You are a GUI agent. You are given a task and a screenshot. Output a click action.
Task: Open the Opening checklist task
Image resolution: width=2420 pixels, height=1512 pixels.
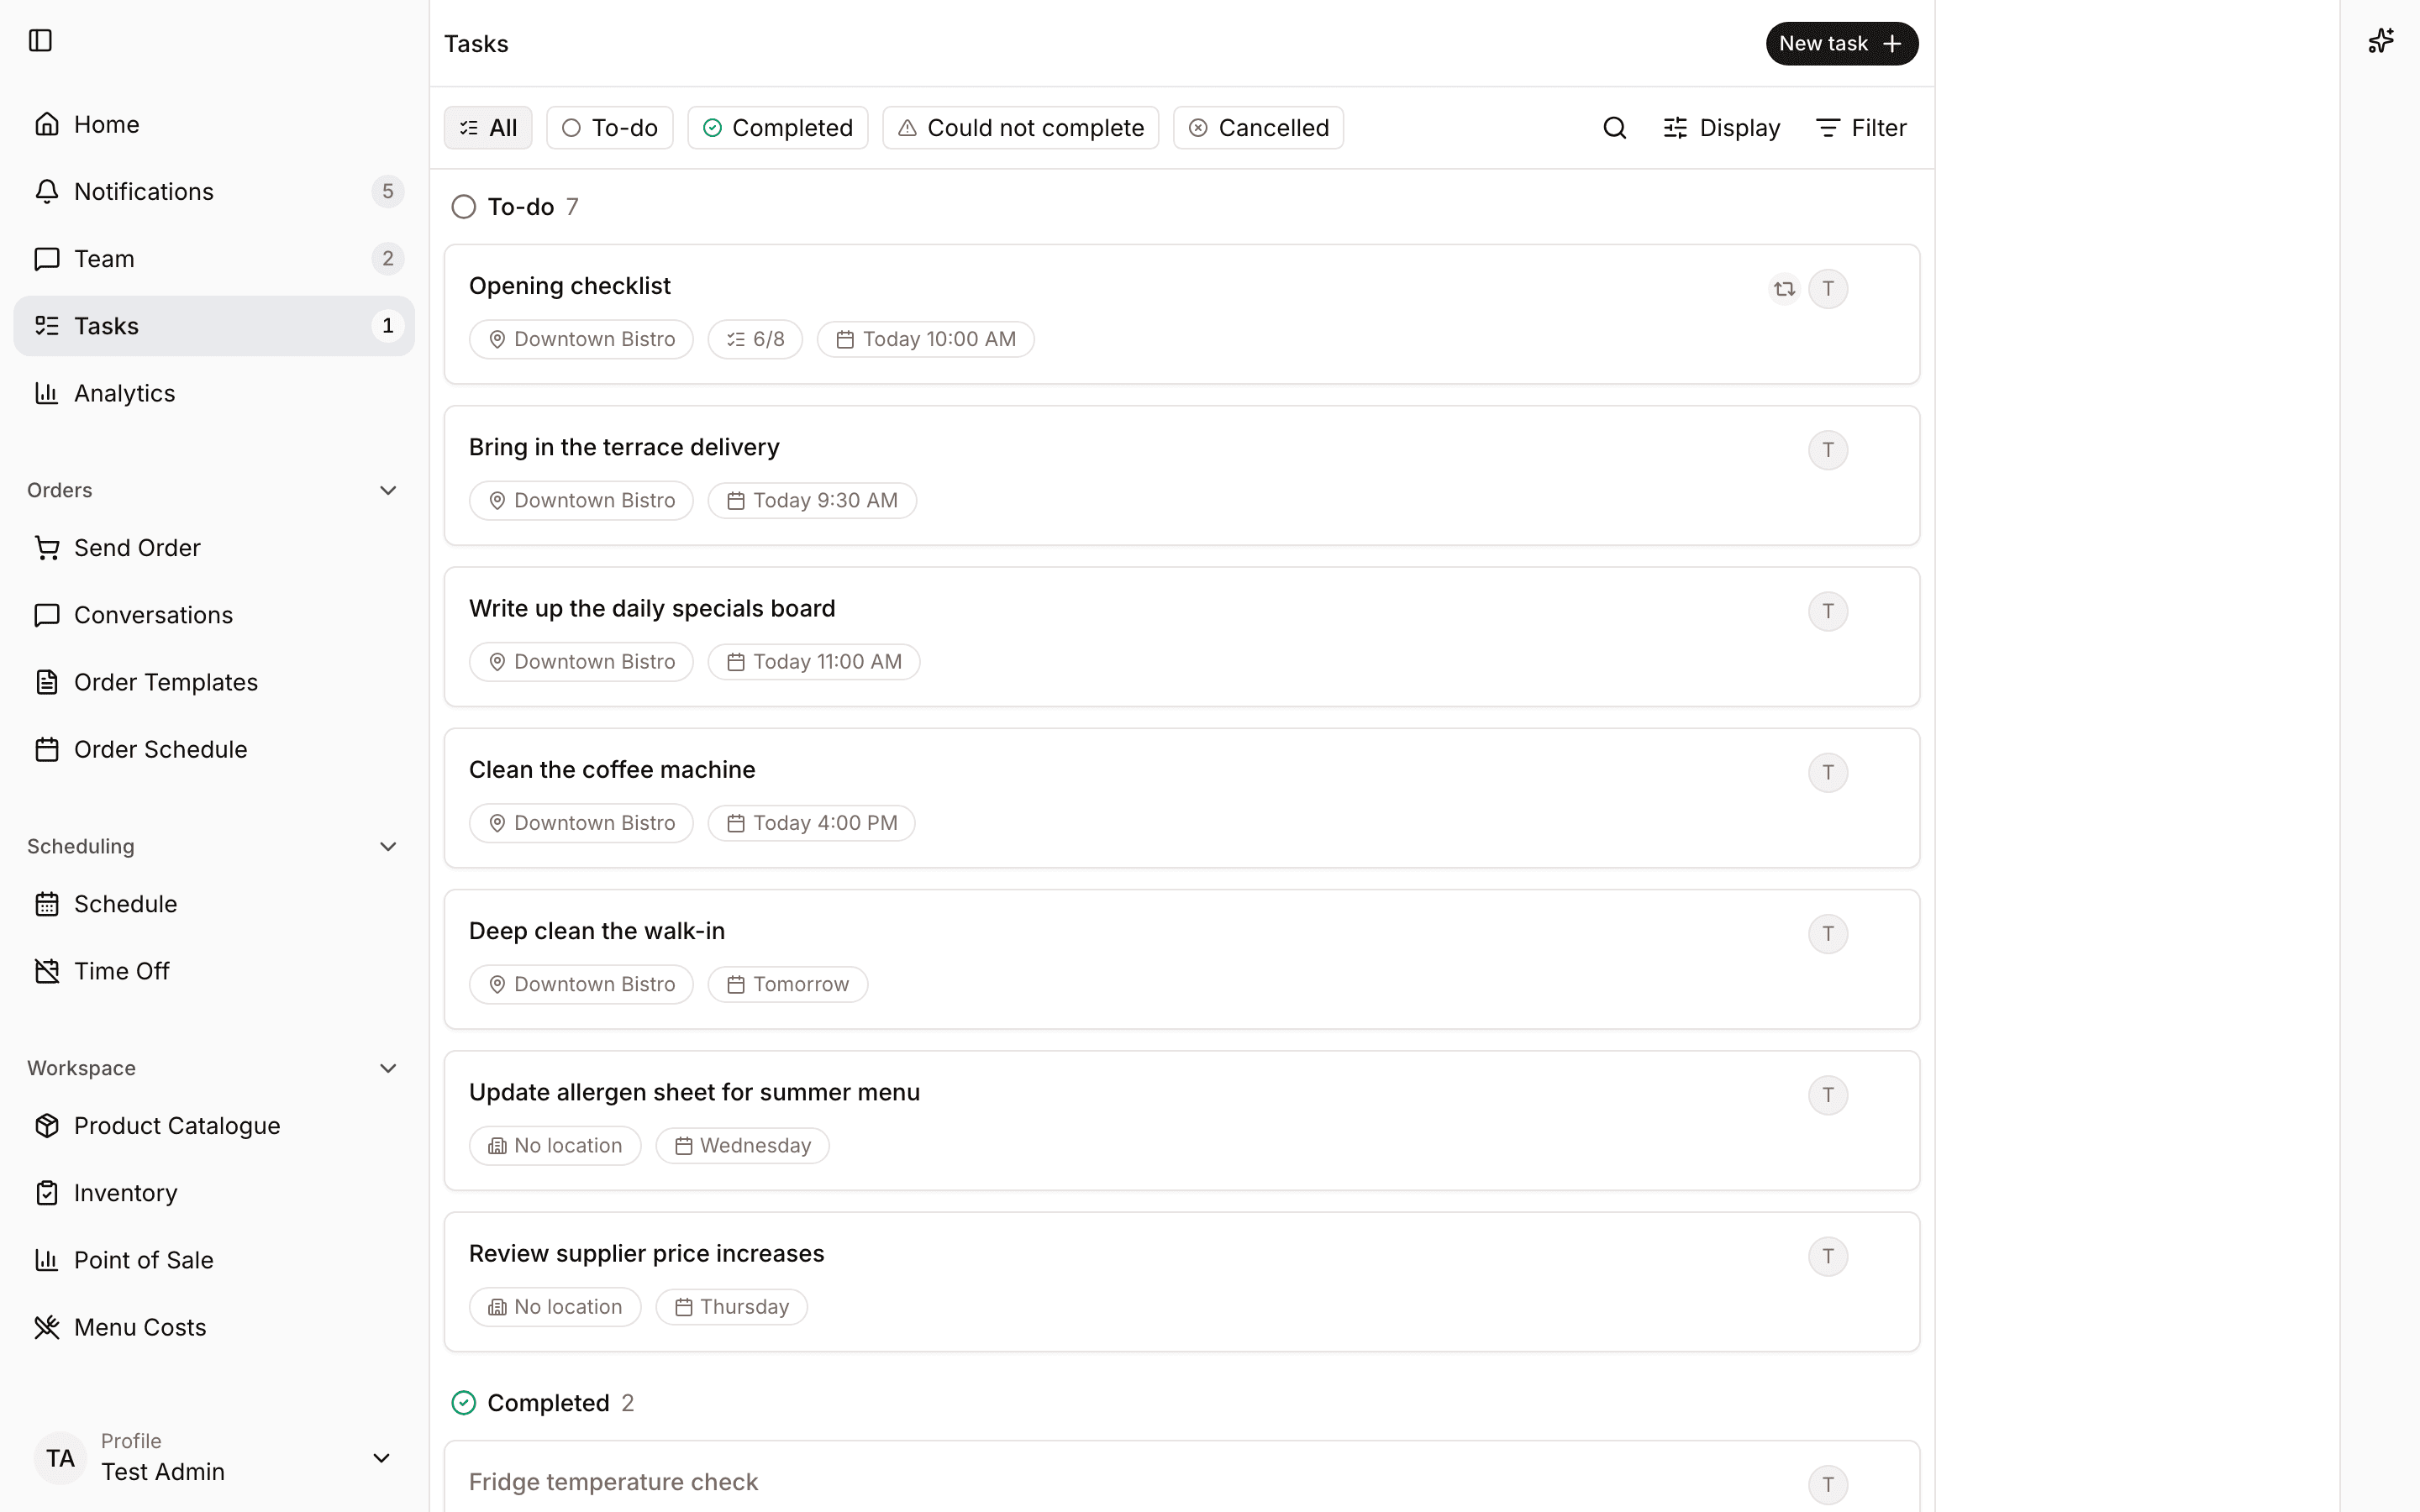tap(1181, 314)
